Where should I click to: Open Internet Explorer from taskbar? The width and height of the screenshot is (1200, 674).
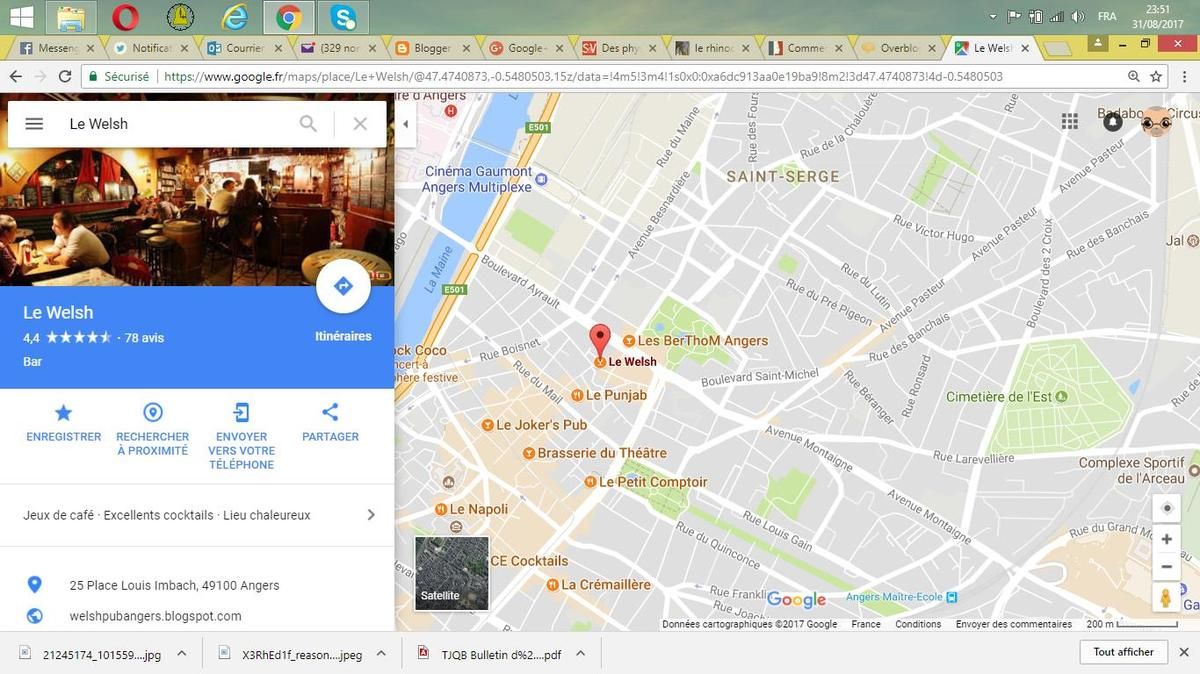point(234,17)
